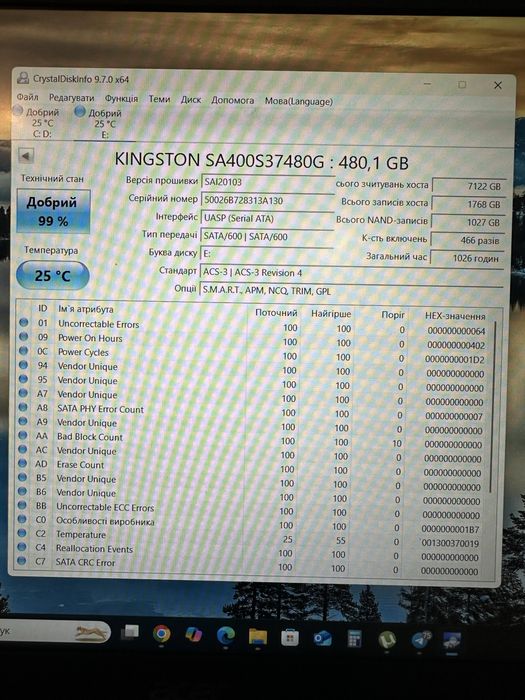Click the HEX-значення column header
Viewport: 525px width, 700px height.
[454, 316]
